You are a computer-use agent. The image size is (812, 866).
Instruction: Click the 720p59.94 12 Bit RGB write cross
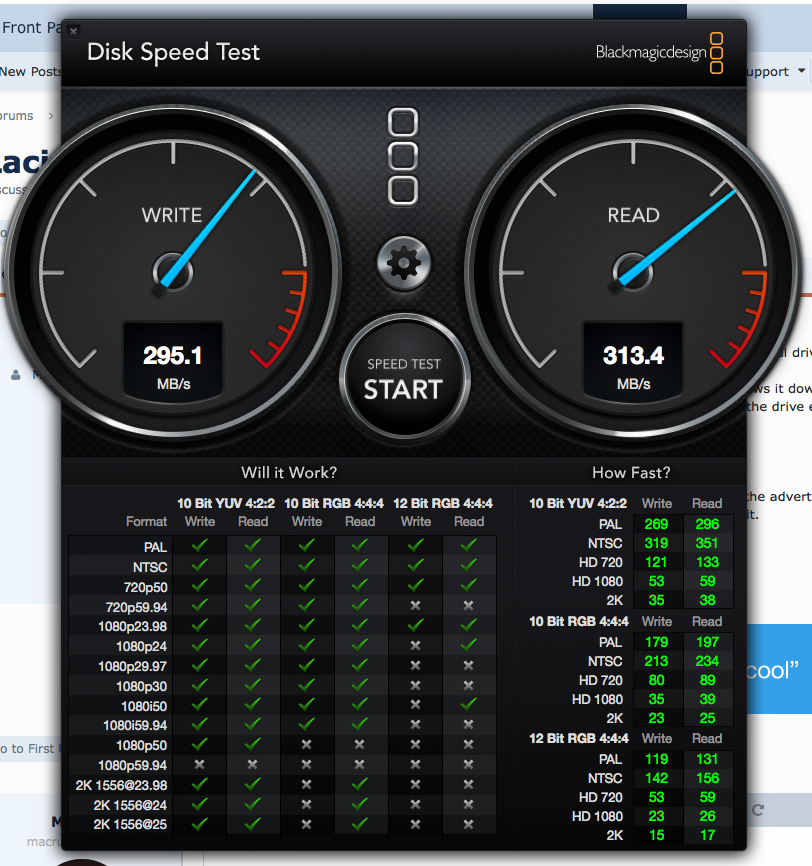tap(415, 605)
